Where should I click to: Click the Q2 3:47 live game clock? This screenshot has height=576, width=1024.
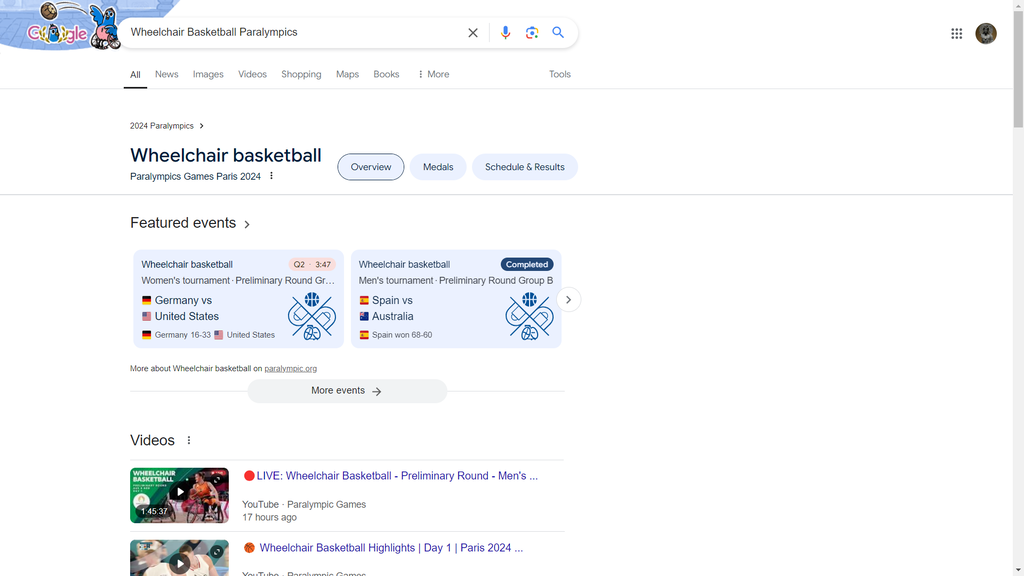[x=312, y=264]
